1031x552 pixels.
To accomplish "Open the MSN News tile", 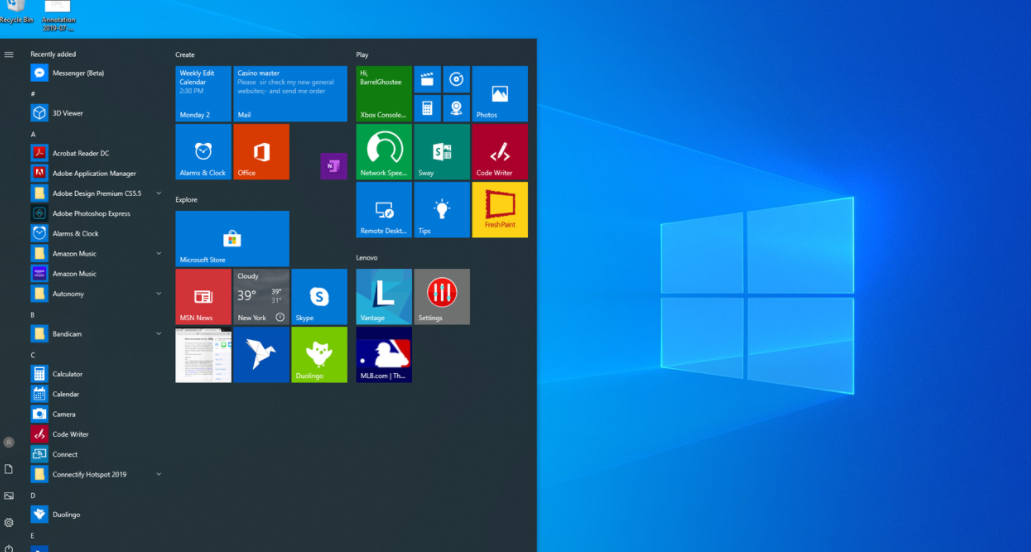I will (x=203, y=296).
